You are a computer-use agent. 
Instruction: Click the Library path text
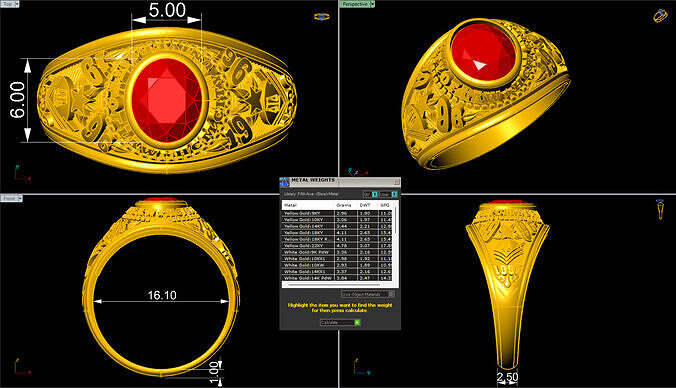[x=311, y=194]
